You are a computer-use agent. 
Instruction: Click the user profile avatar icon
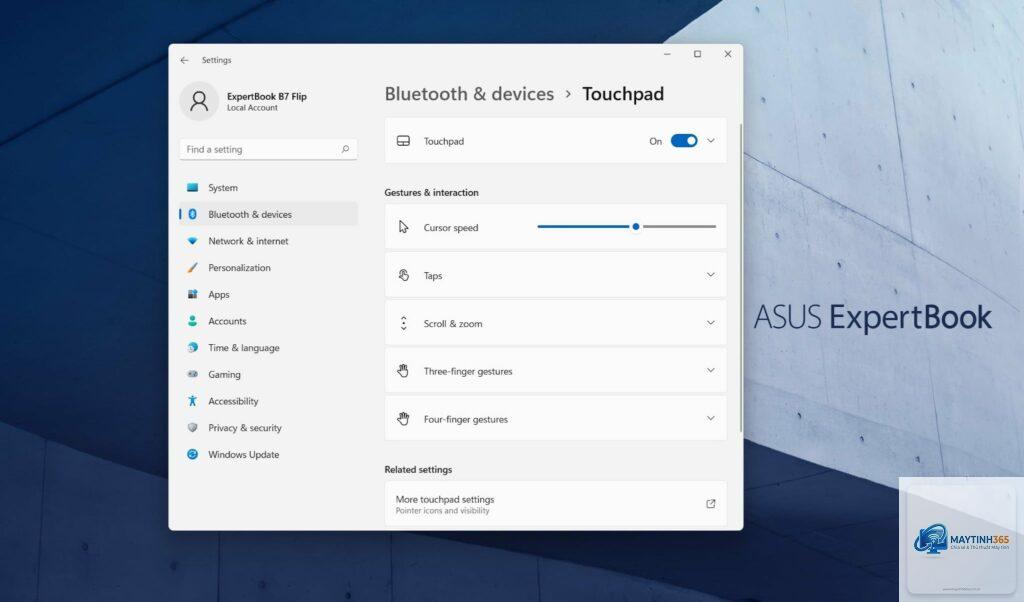[x=199, y=101]
